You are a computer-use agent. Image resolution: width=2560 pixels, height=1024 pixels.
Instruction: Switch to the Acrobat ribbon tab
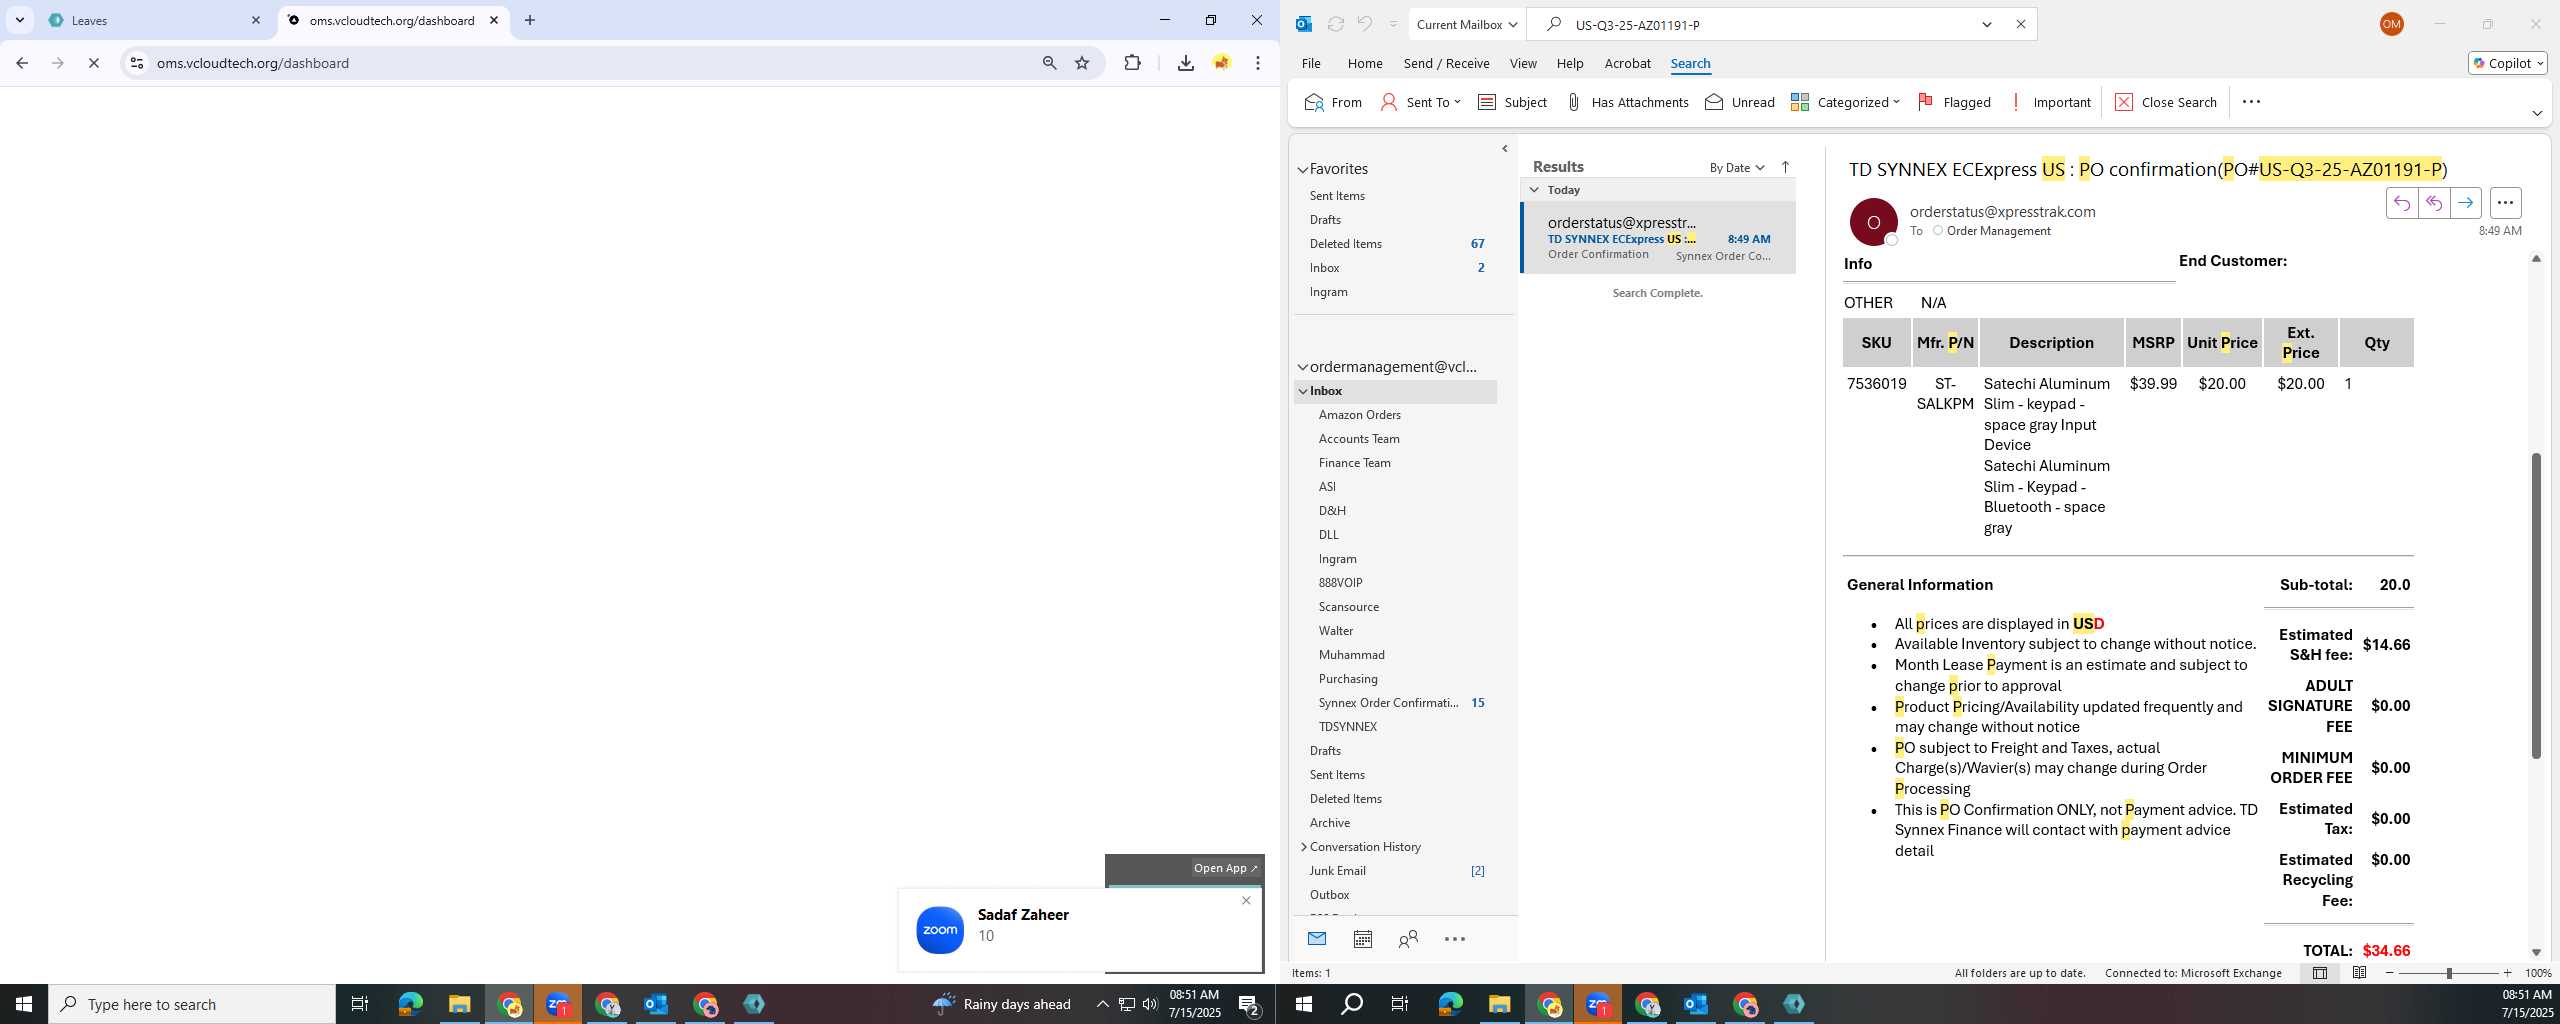click(1627, 63)
